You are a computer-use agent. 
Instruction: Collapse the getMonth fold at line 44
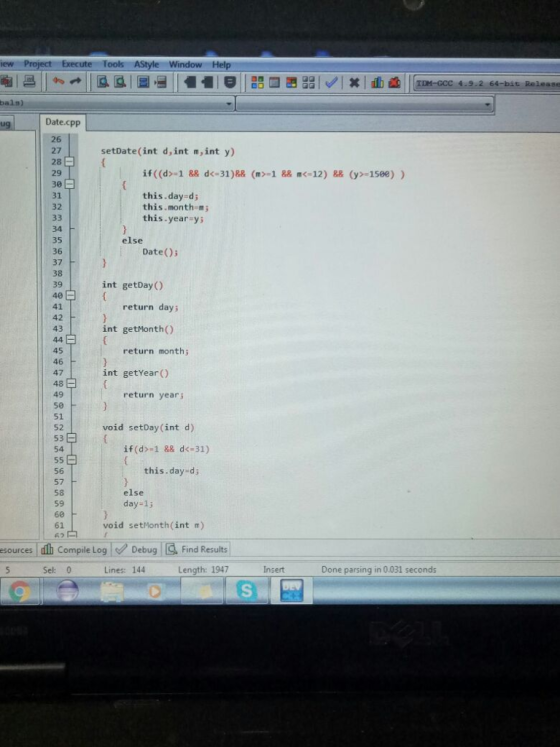pyautogui.click(x=71, y=340)
